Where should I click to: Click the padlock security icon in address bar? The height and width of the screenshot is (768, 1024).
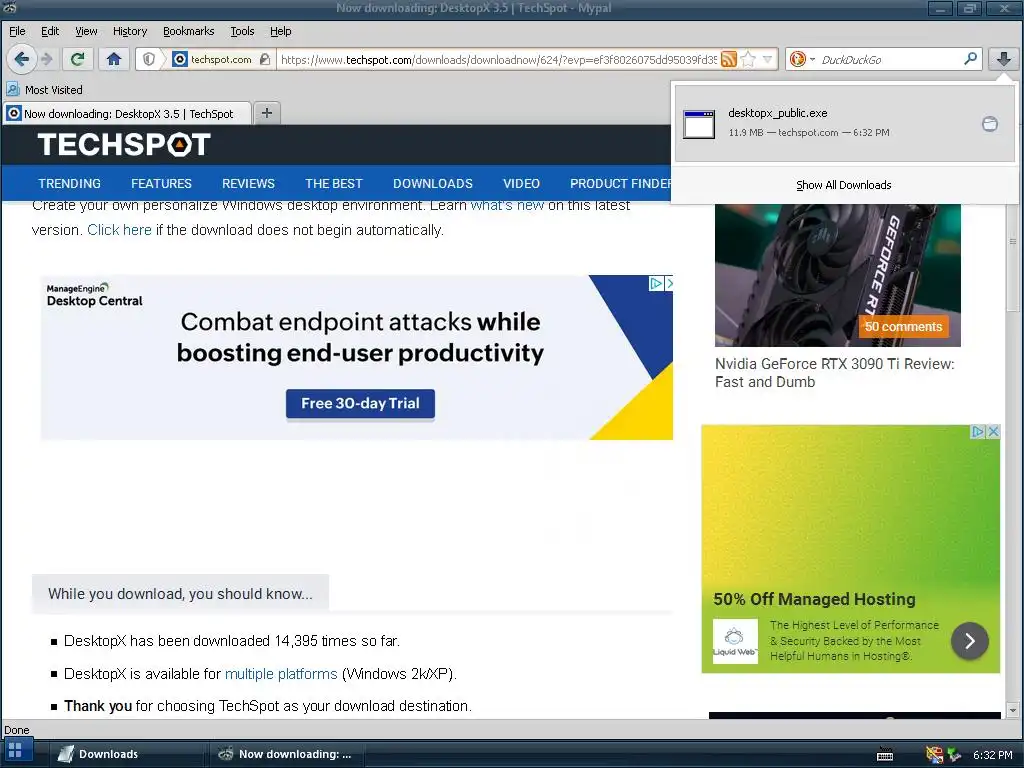click(264, 59)
